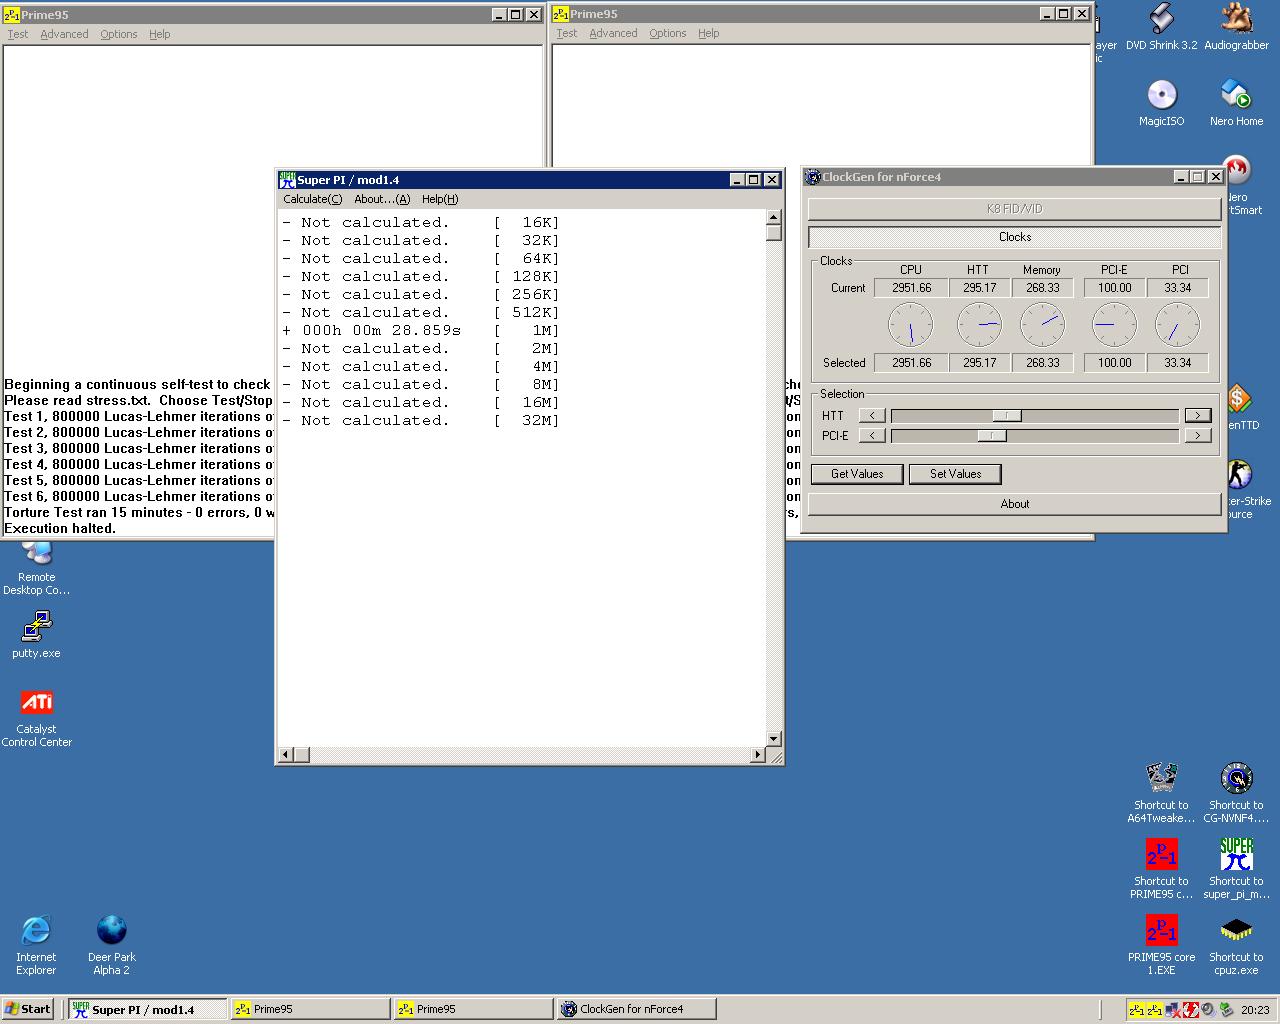
Task: Click the Set Values button
Action: pos(955,474)
